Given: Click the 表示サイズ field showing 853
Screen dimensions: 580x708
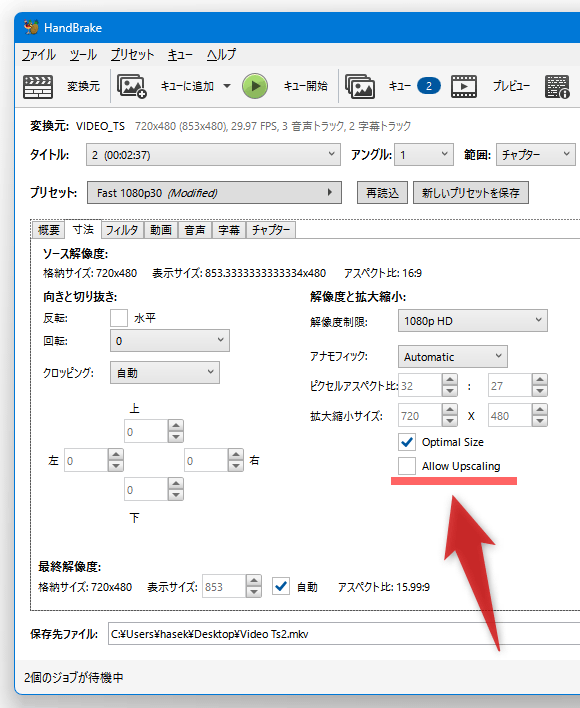Looking at the screenshot, I should pyautogui.click(x=224, y=587).
